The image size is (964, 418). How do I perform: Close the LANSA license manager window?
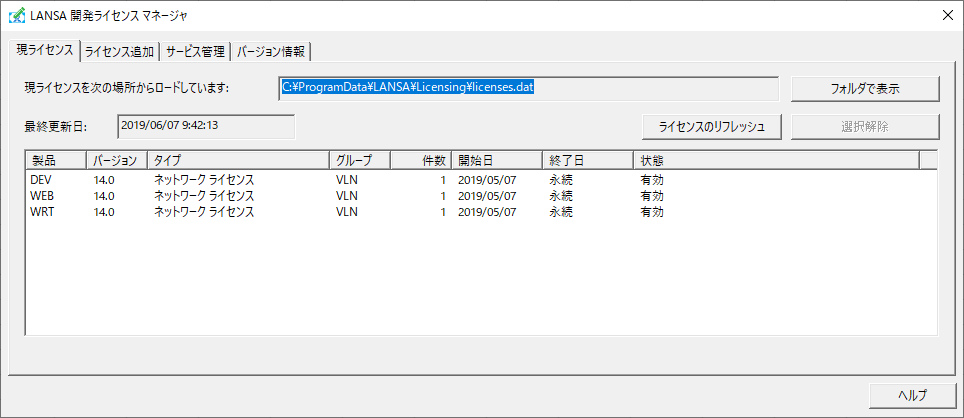(x=946, y=15)
